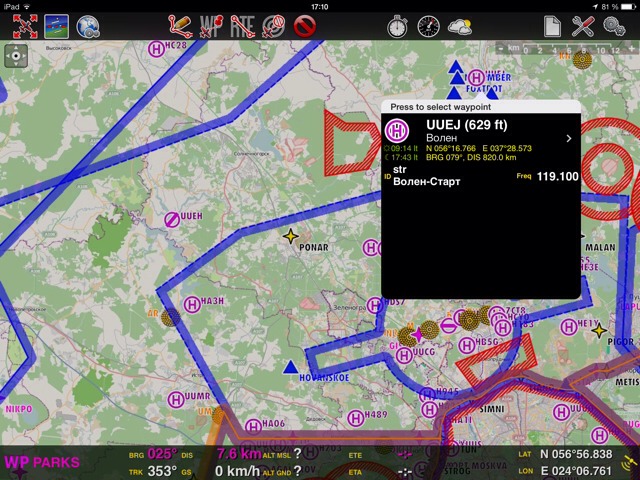Open the gears settings icon
This screenshot has height=480, width=640.
coord(615,26)
